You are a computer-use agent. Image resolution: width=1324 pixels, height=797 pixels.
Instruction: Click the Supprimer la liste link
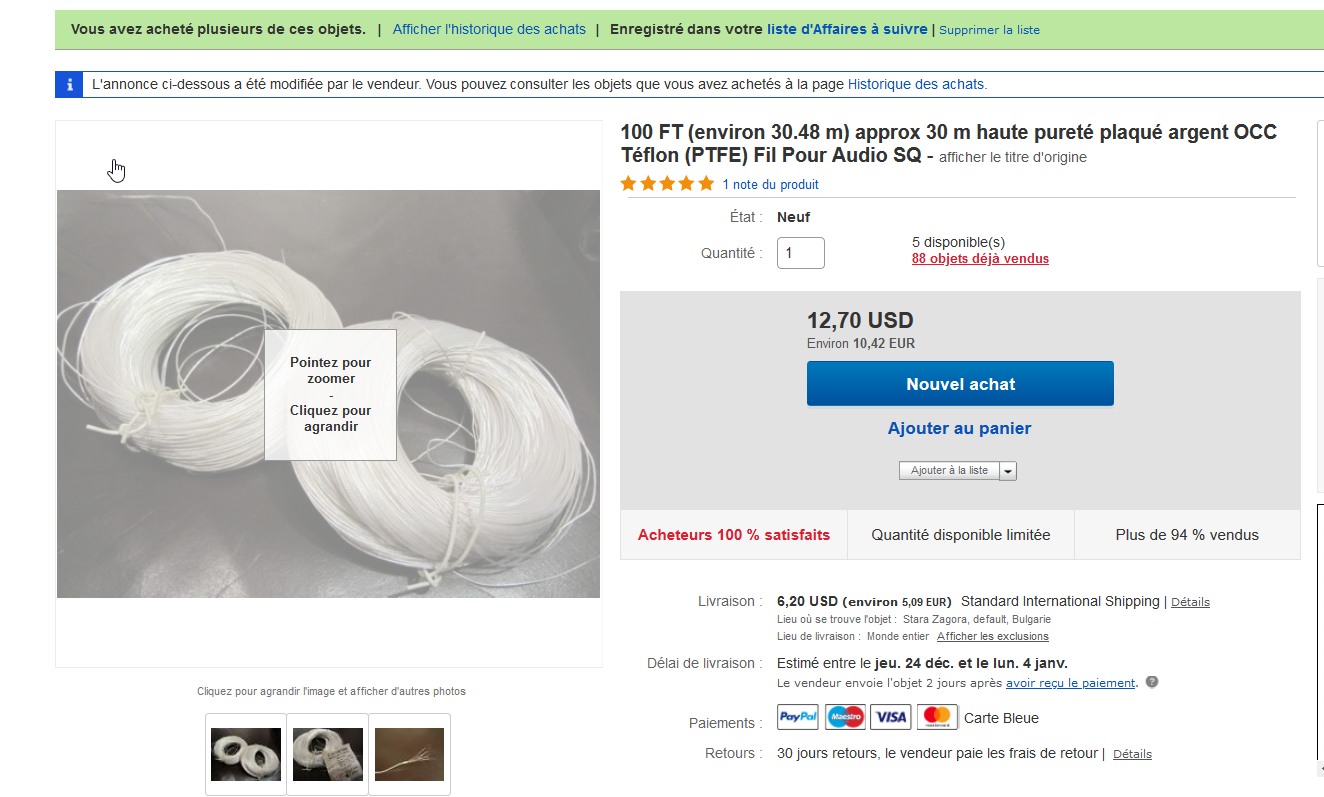pyautogui.click(x=989, y=30)
